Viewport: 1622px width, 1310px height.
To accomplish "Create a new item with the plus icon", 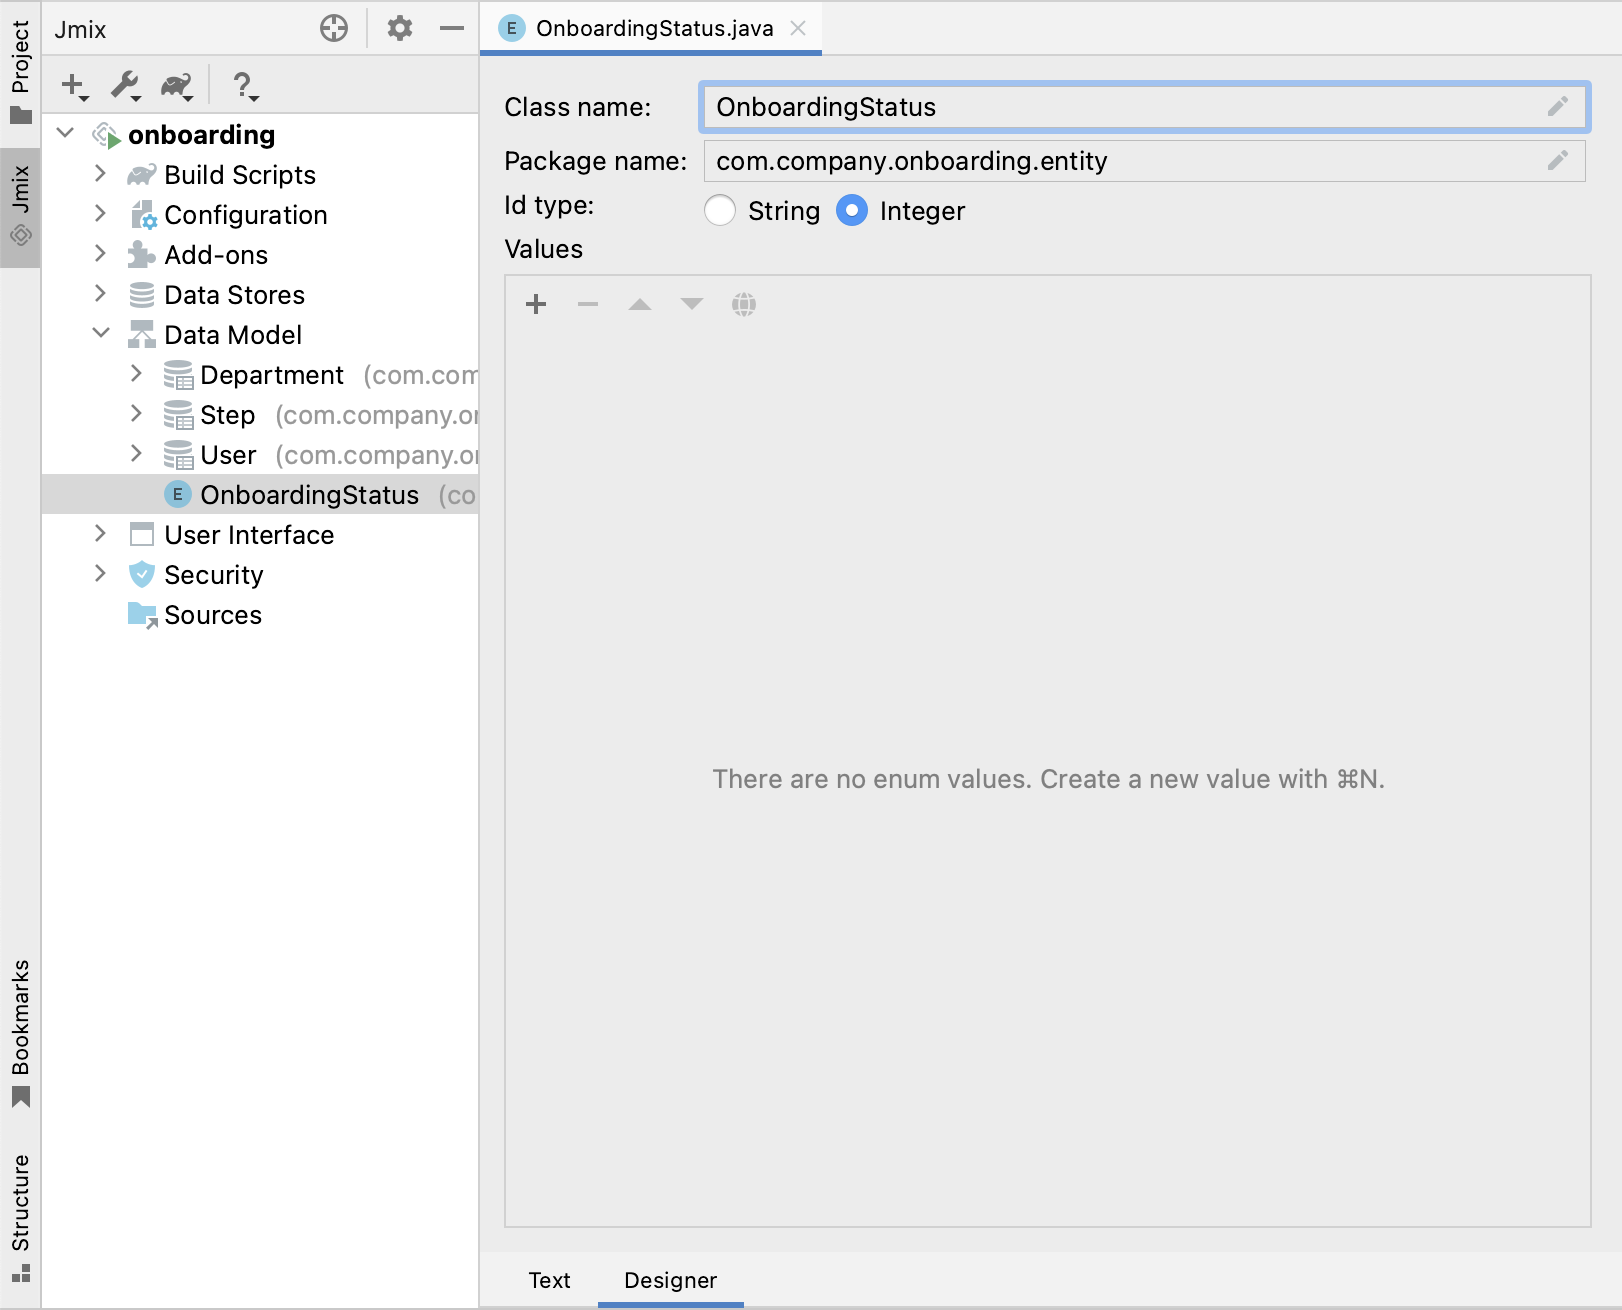I will coord(71,86).
